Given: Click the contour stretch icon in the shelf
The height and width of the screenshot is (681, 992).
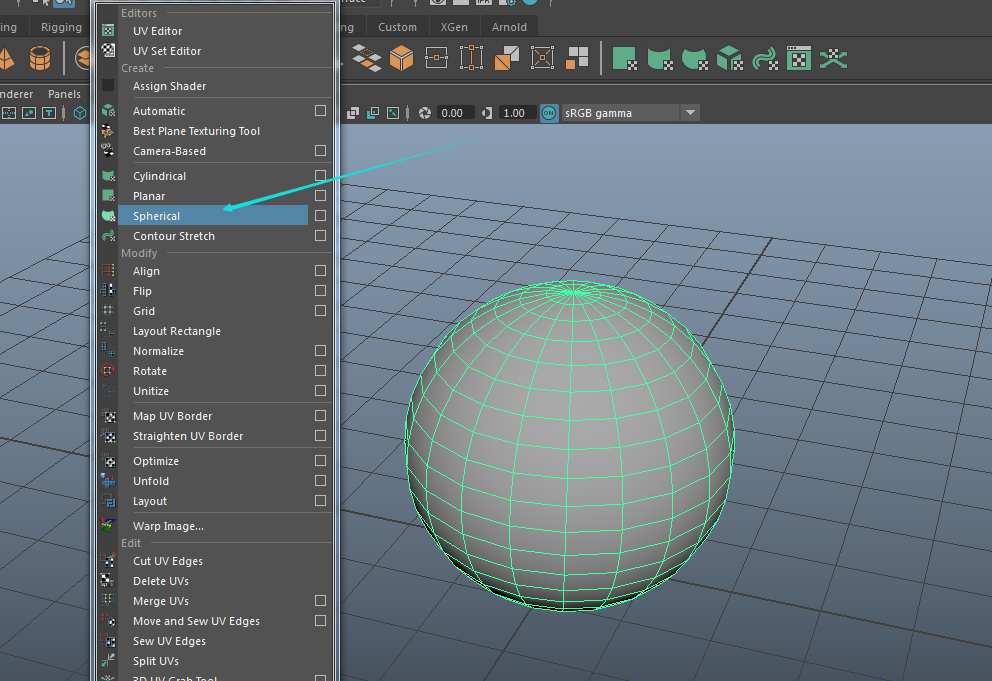Looking at the screenshot, I should (x=764, y=59).
